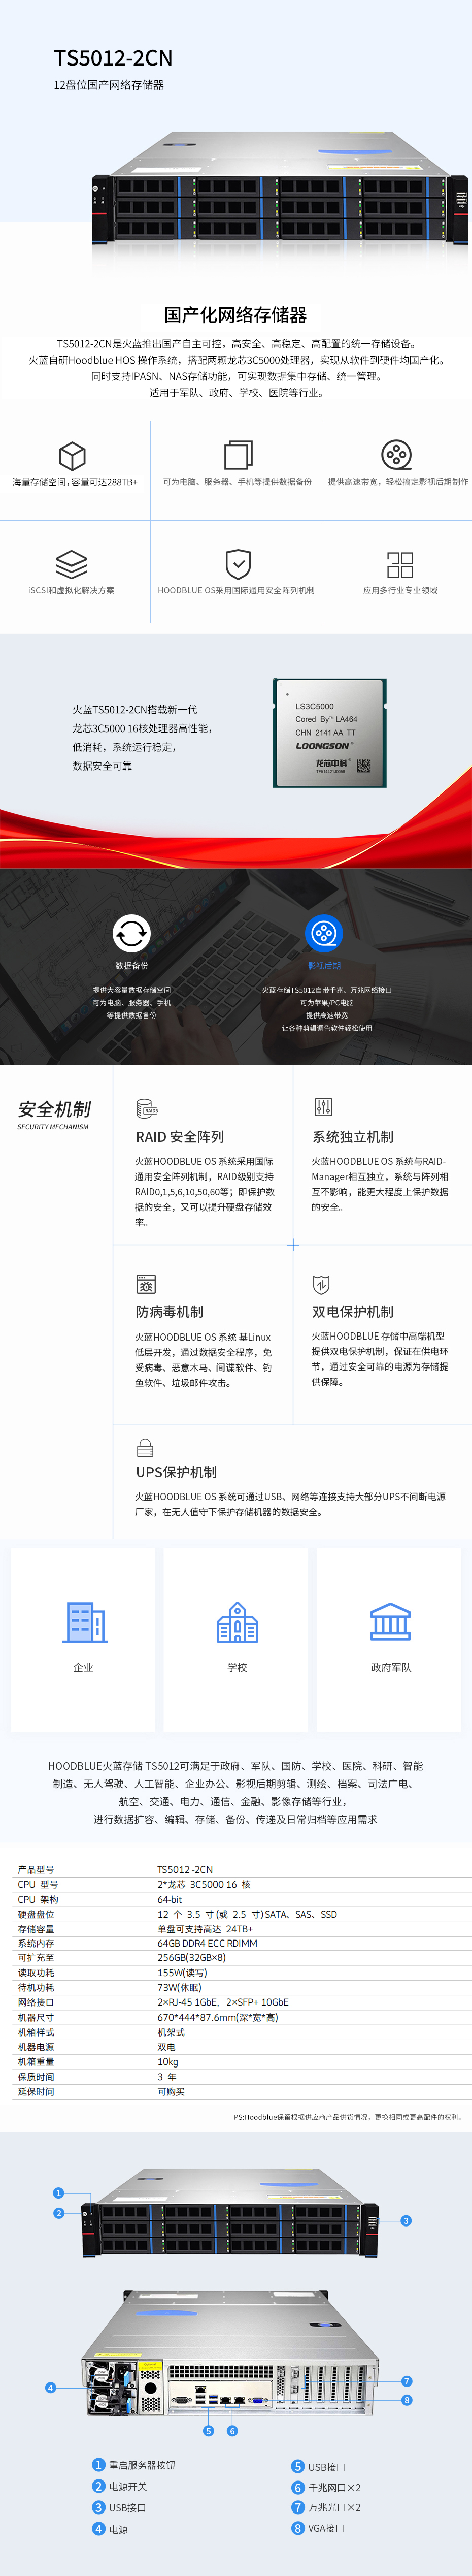Click the 双电保护机制 heading

click(x=353, y=1311)
